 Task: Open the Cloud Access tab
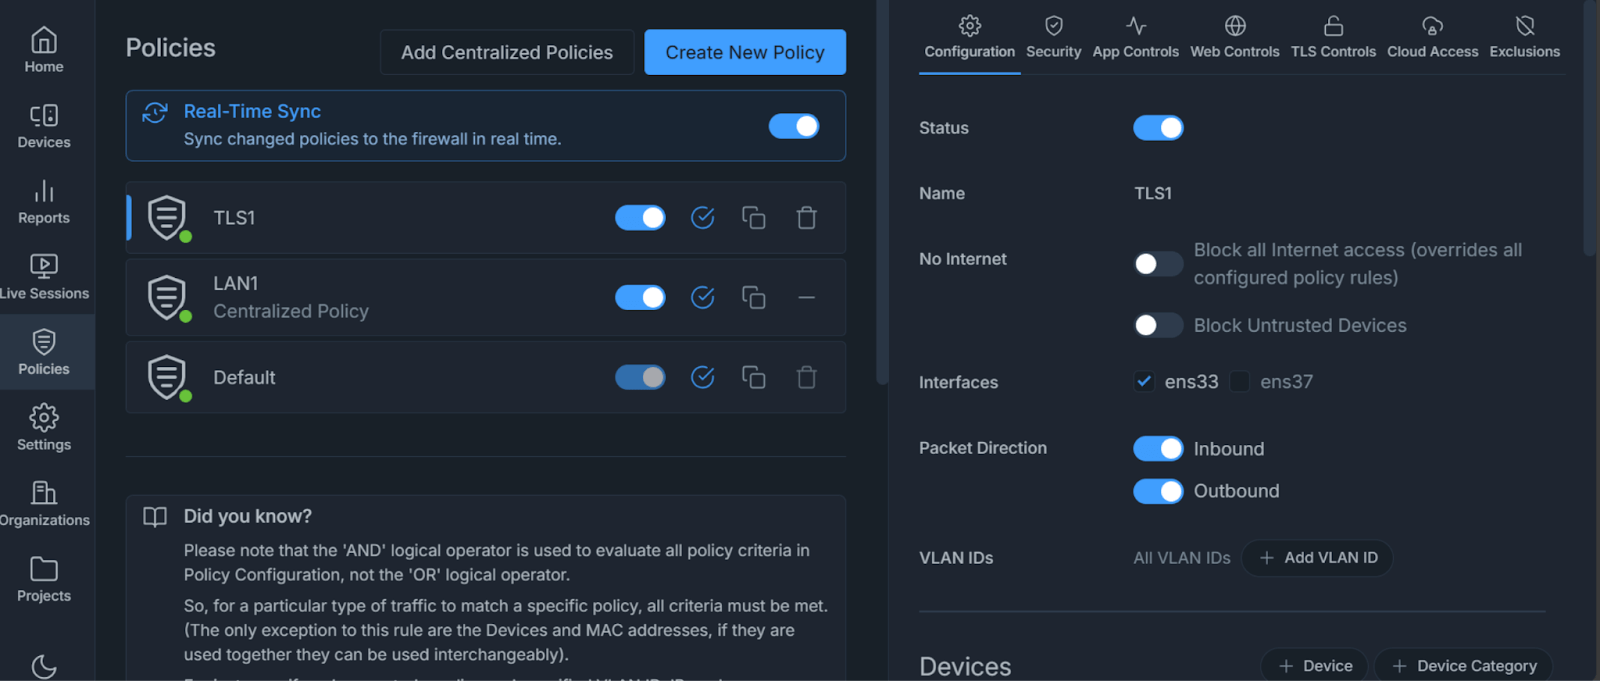[1432, 37]
